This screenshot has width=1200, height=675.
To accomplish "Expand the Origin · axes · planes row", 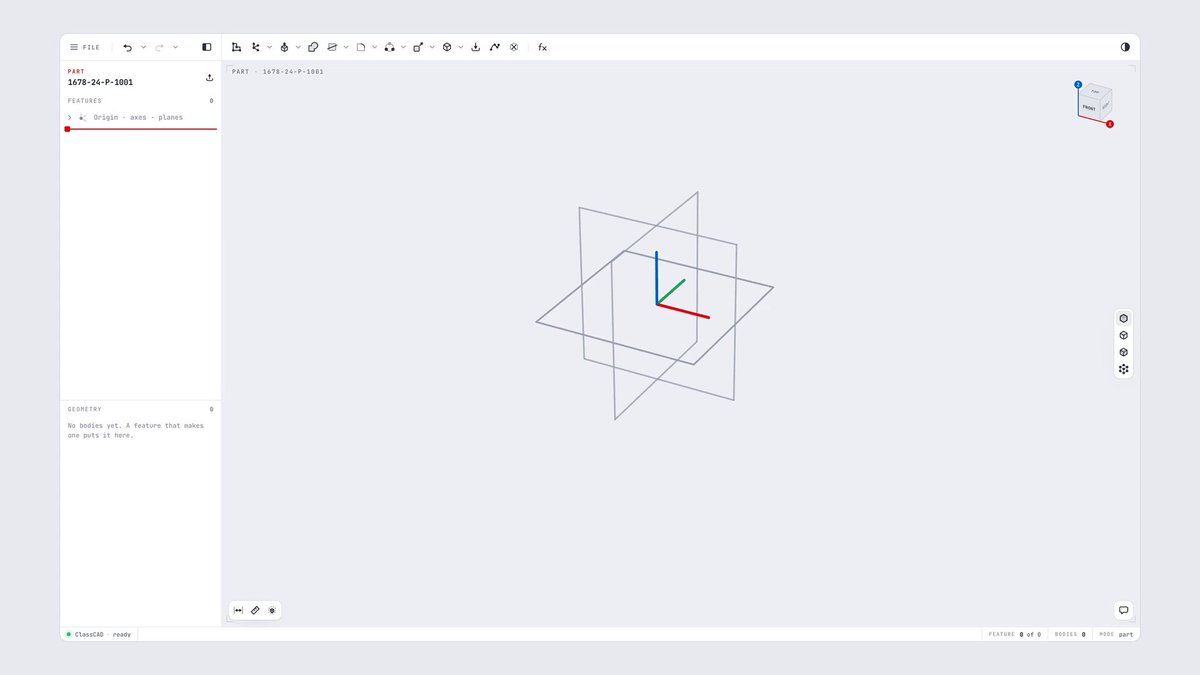I will click(69, 117).
